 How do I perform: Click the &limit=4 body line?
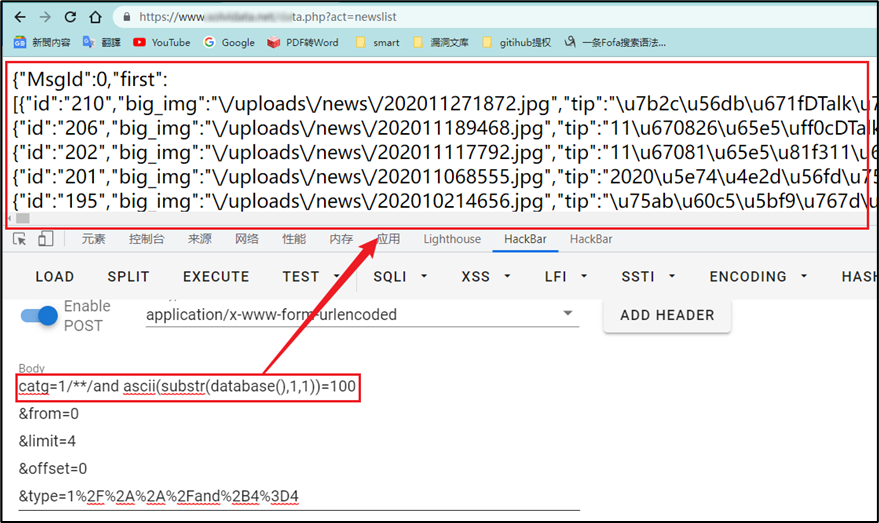47,442
